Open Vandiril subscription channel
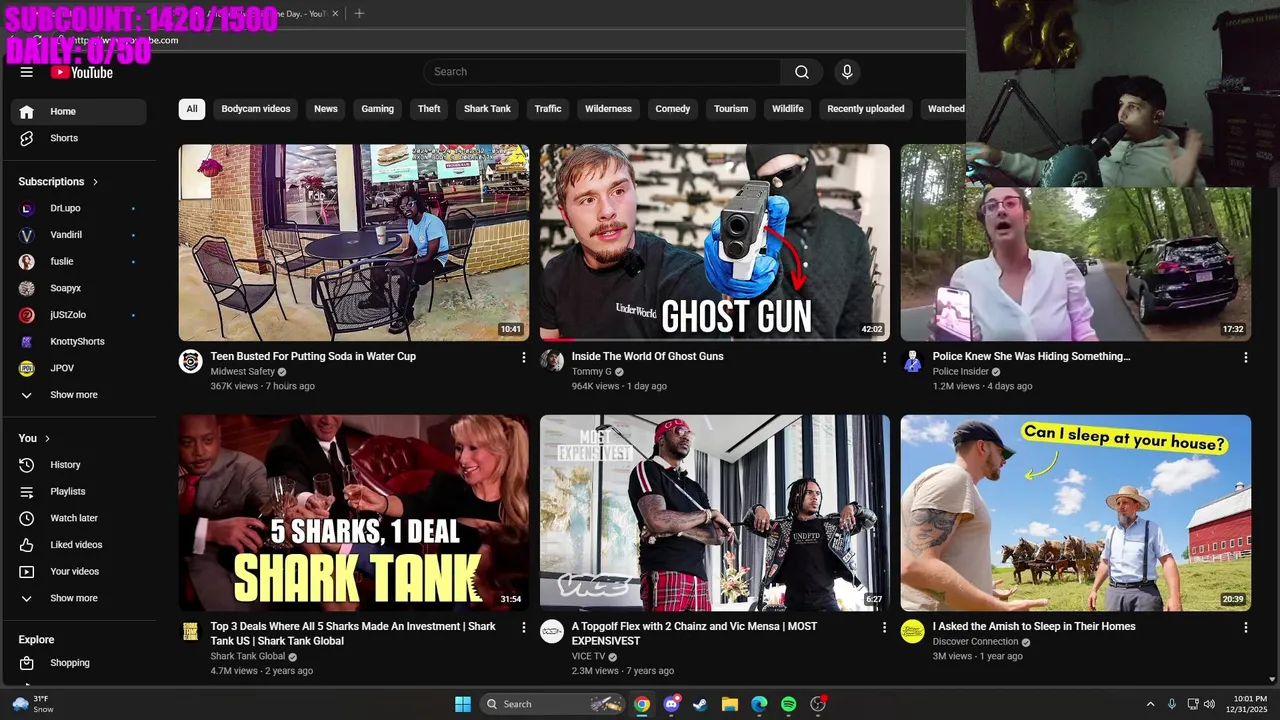1280x720 pixels. tap(79, 235)
